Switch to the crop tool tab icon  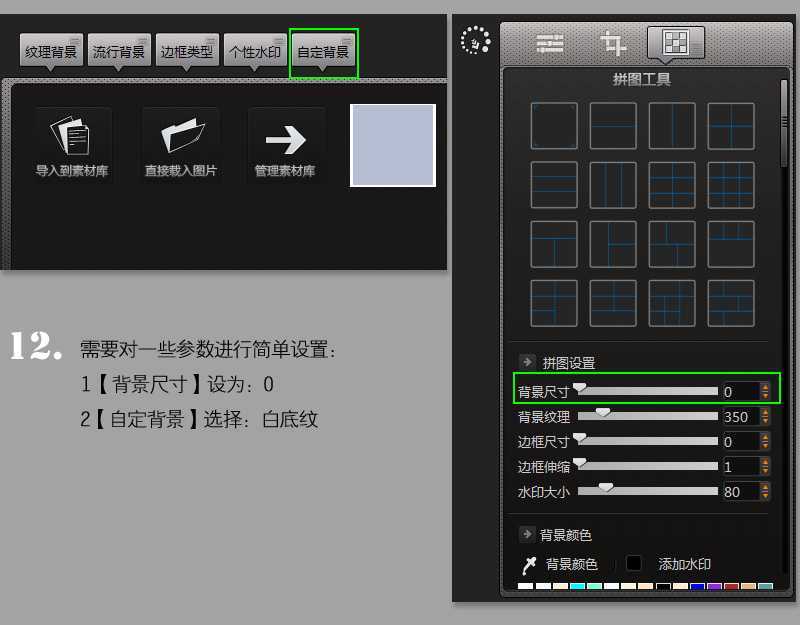613,44
